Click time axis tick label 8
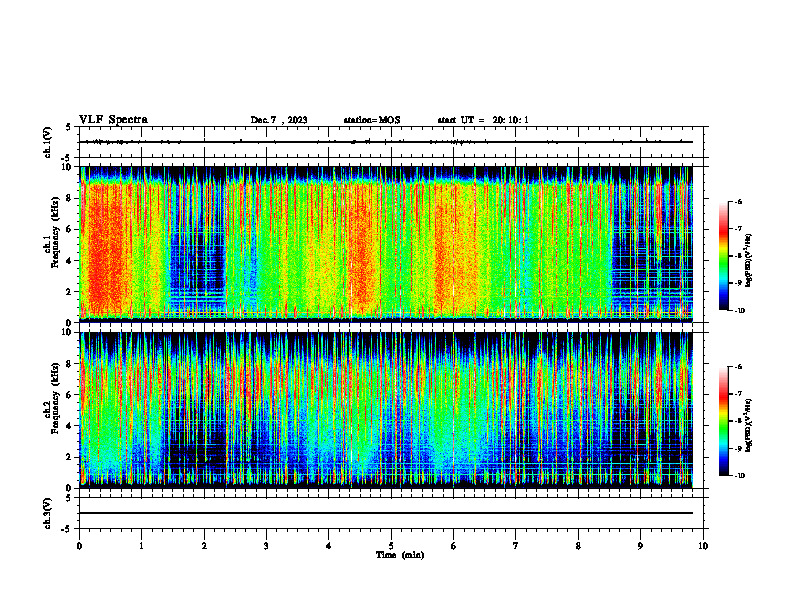Image resolution: width=792 pixels, height=612 pixels. point(578,546)
